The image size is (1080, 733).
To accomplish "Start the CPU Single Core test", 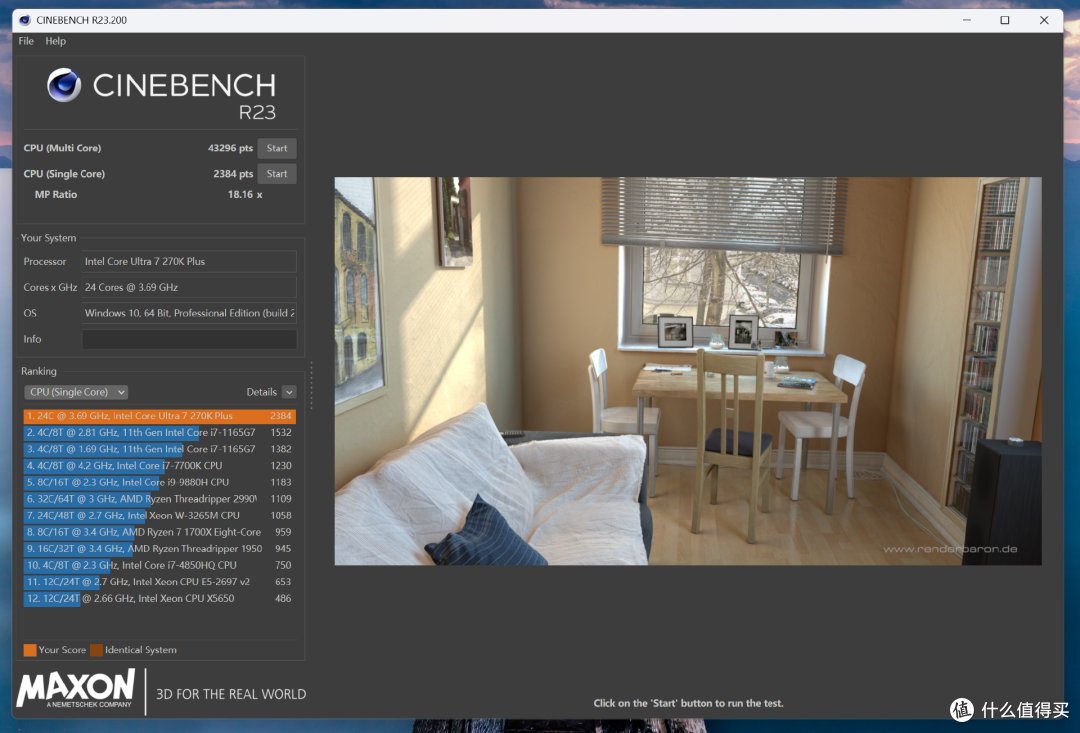I will 277,174.
